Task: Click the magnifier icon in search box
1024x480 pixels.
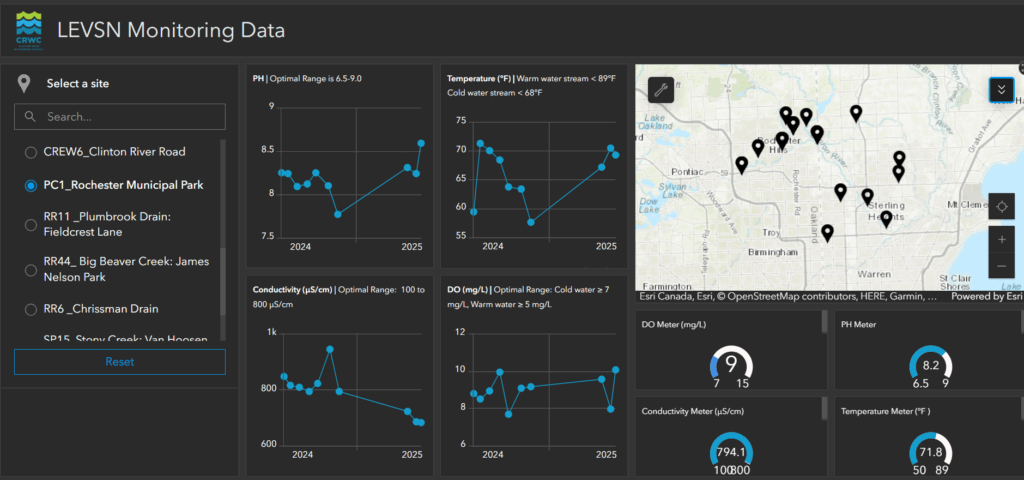Action: click(29, 116)
